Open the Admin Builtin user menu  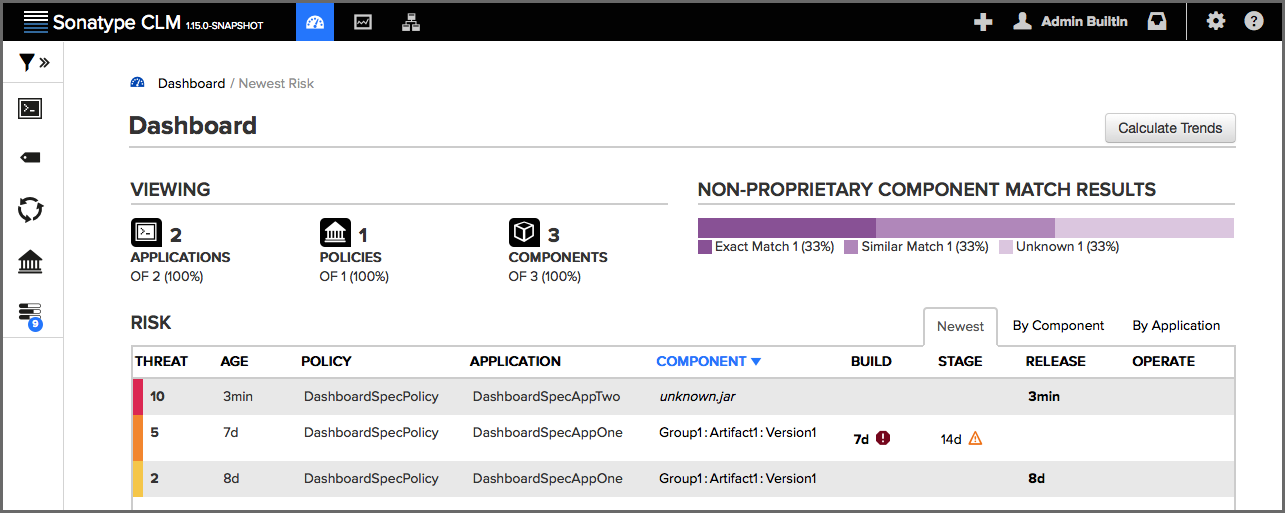pyautogui.click(x=1070, y=21)
